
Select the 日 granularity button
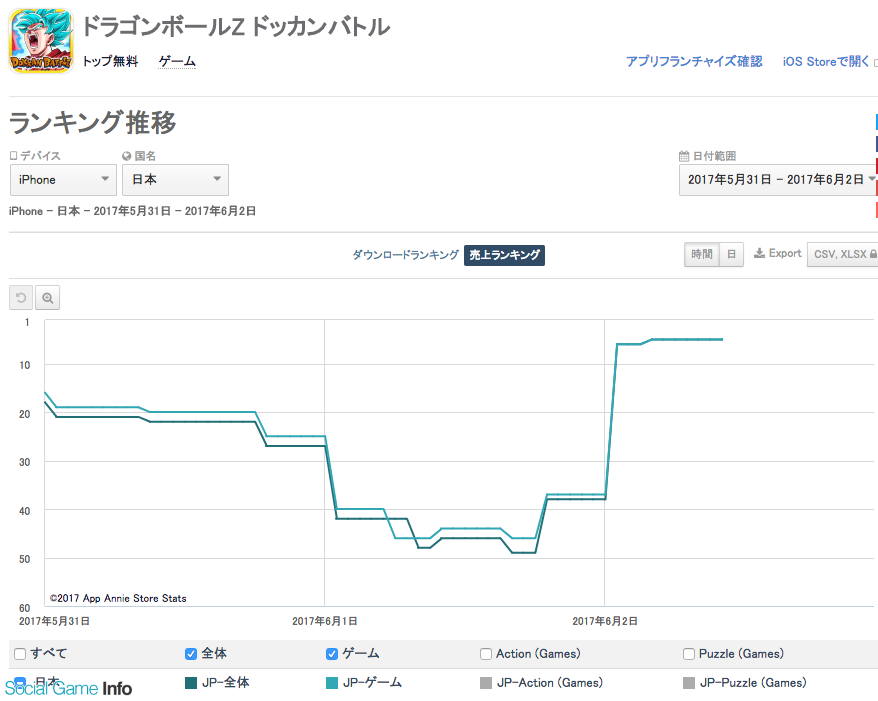pos(731,254)
